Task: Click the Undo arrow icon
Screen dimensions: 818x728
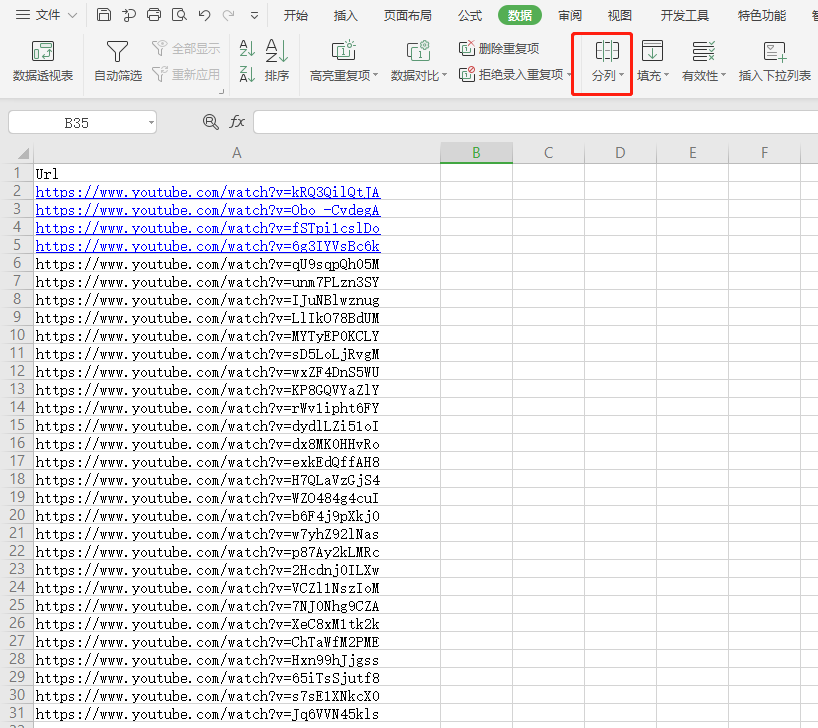Action: 204,15
